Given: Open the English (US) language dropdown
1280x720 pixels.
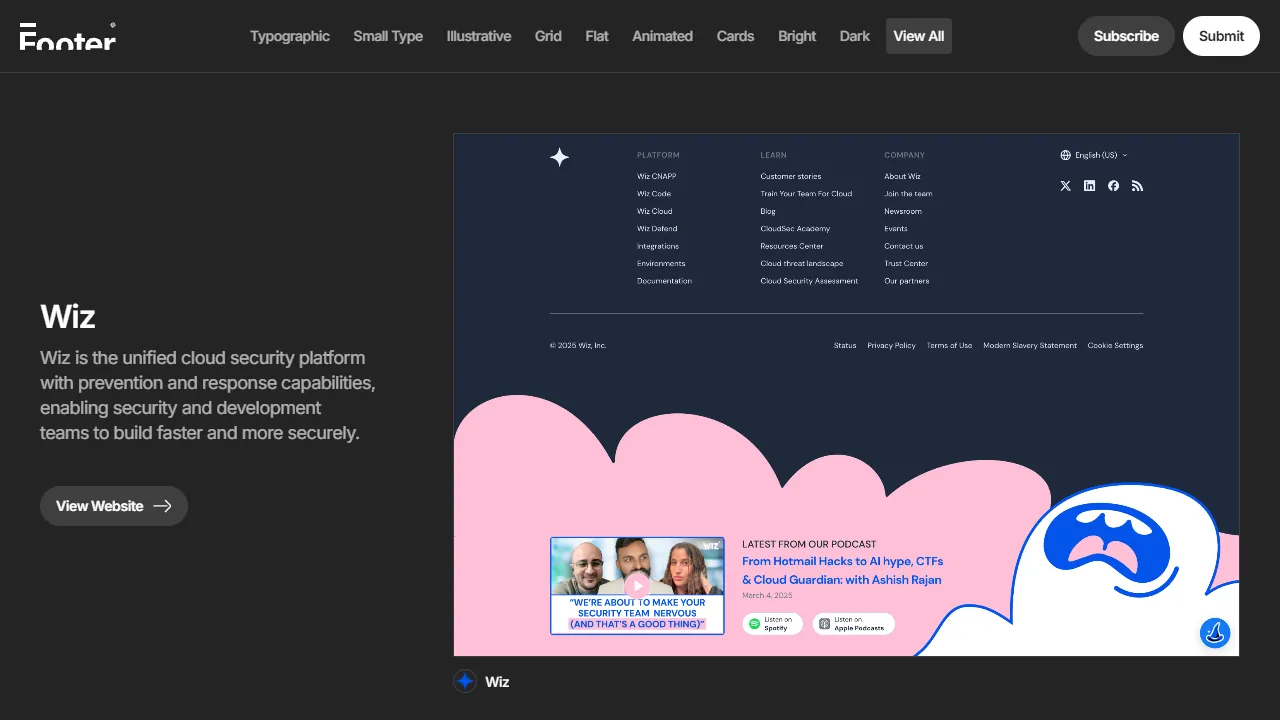Looking at the screenshot, I should tap(1094, 155).
